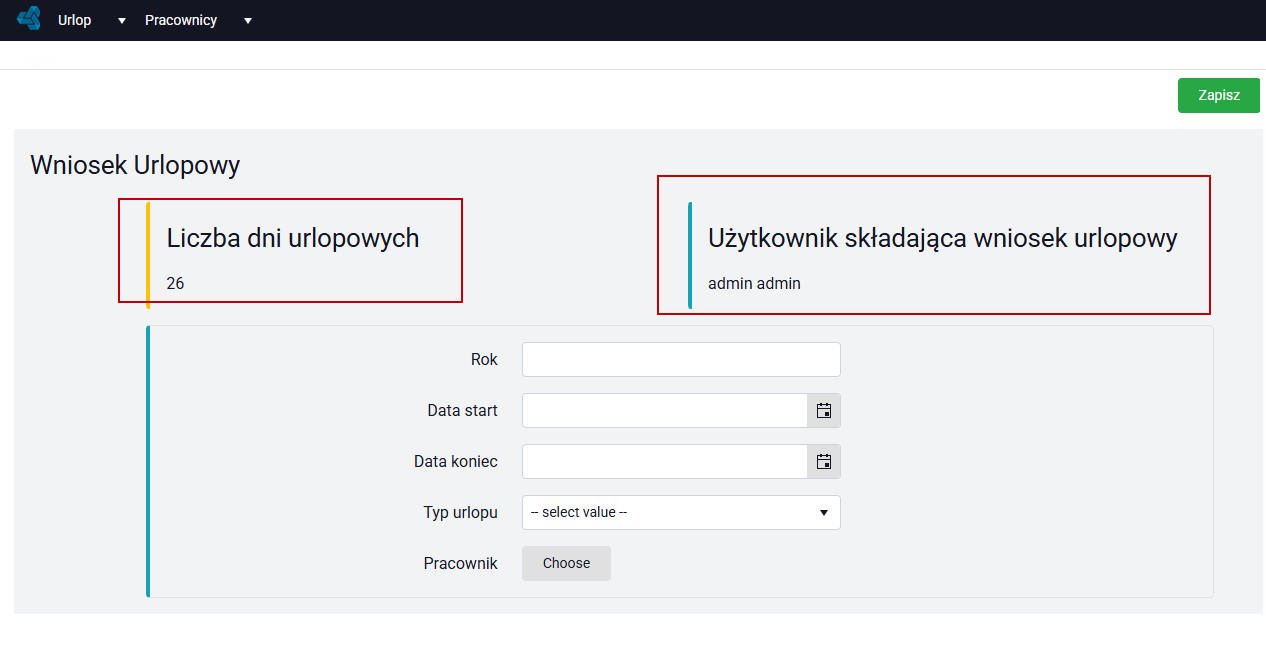Focus the Data koniec date field
1266x652 pixels.
[665, 461]
